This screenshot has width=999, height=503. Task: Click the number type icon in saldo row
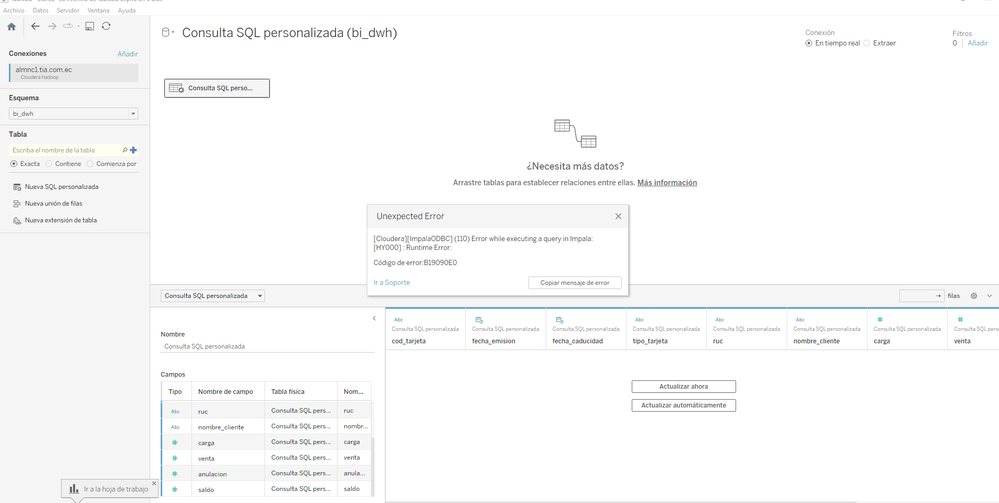[x=175, y=490]
